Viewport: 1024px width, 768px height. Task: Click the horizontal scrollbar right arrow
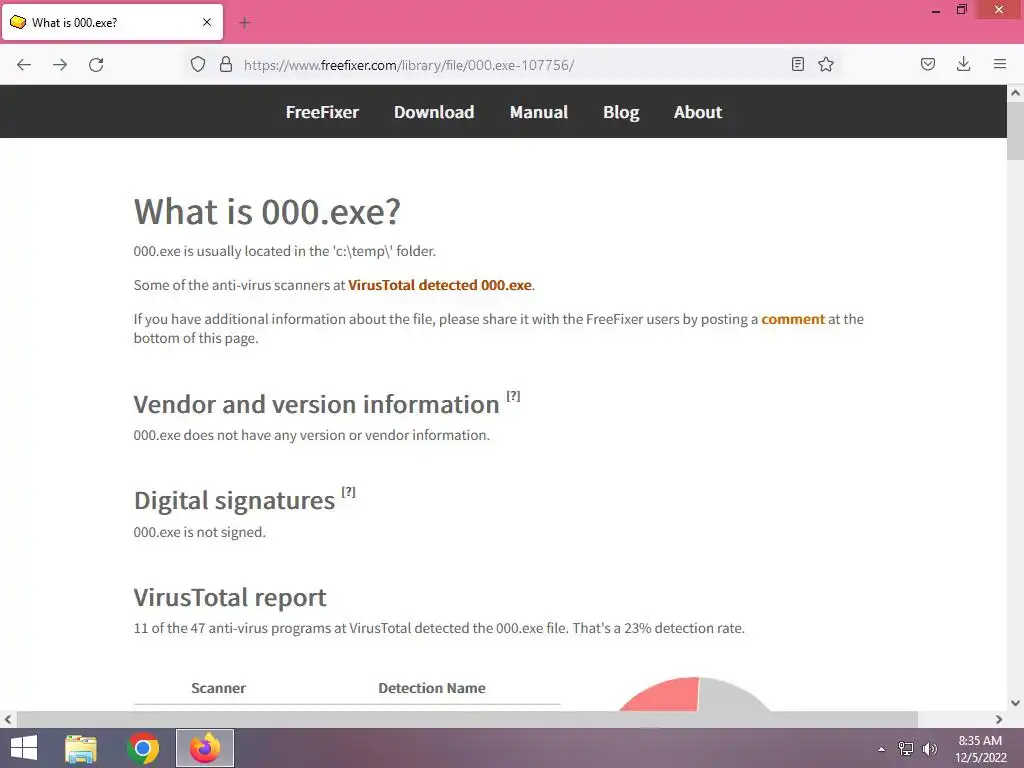coord(999,719)
